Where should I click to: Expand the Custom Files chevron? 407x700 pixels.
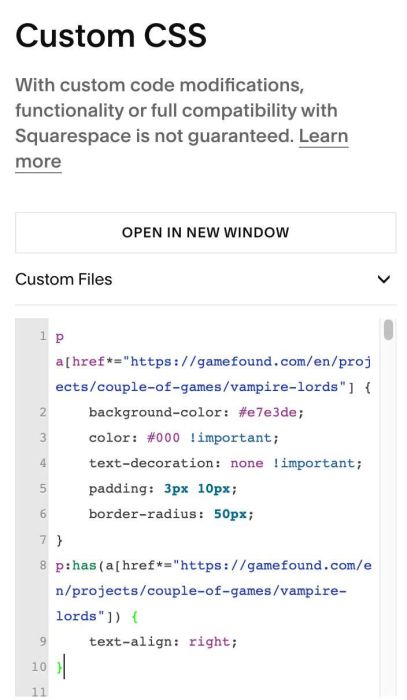[x=384, y=279]
